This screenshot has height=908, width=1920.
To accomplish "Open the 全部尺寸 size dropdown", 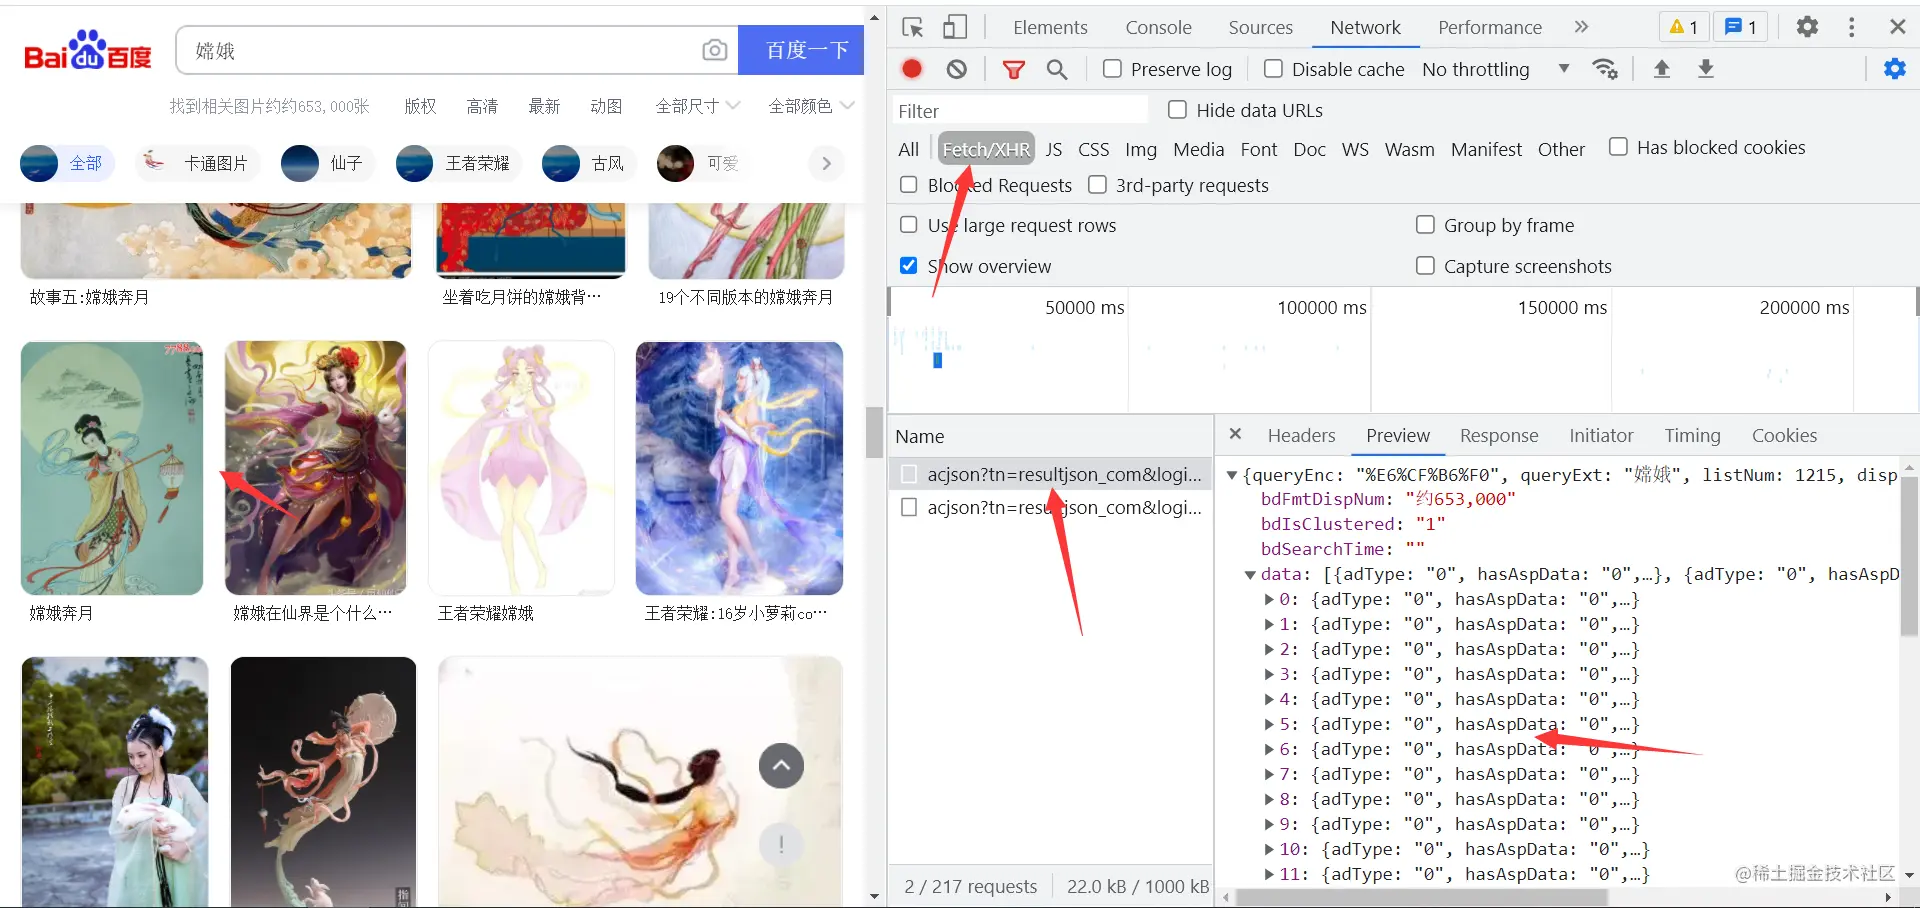I will click(x=697, y=106).
